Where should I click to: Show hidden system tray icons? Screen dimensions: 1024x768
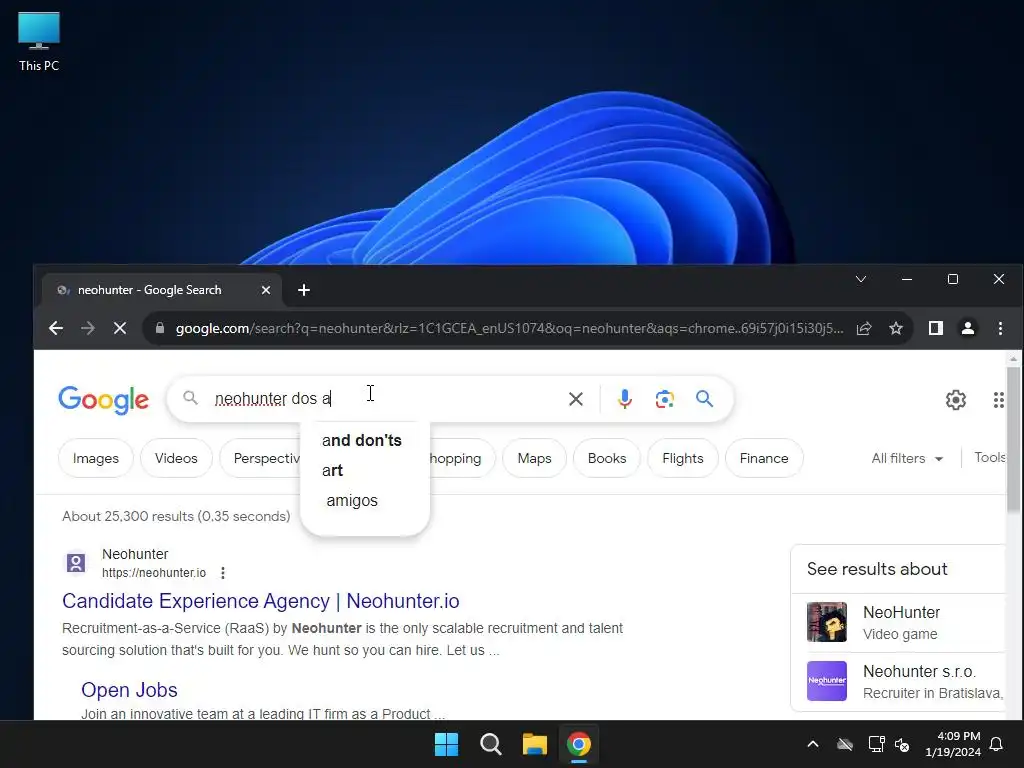[x=813, y=744]
